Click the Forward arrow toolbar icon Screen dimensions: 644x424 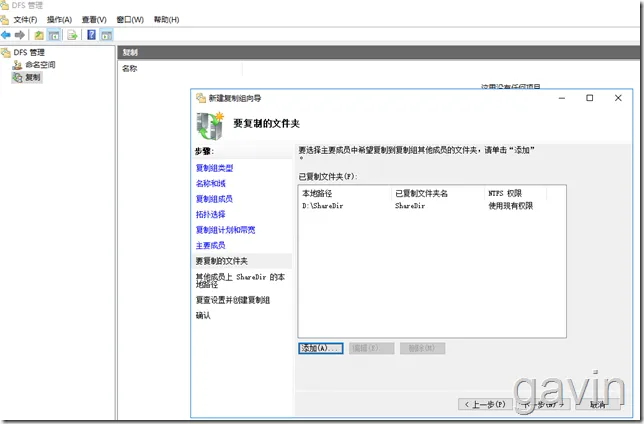coord(20,35)
